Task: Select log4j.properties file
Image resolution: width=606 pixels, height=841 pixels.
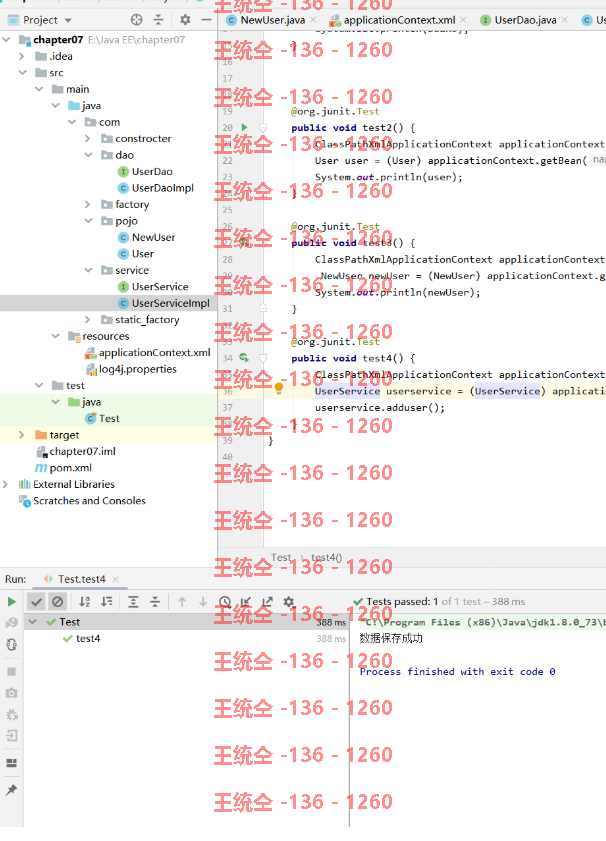Action: pyautogui.click(x=137, y=369)
